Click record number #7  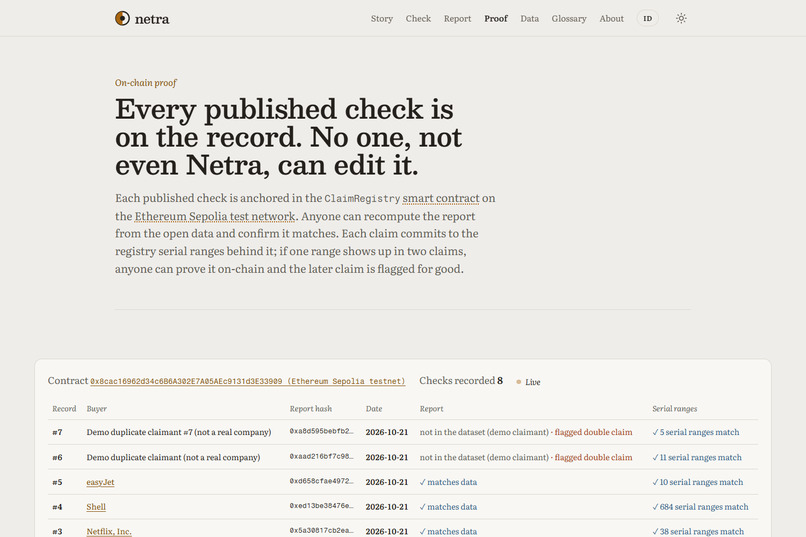[x=57, y=432]
